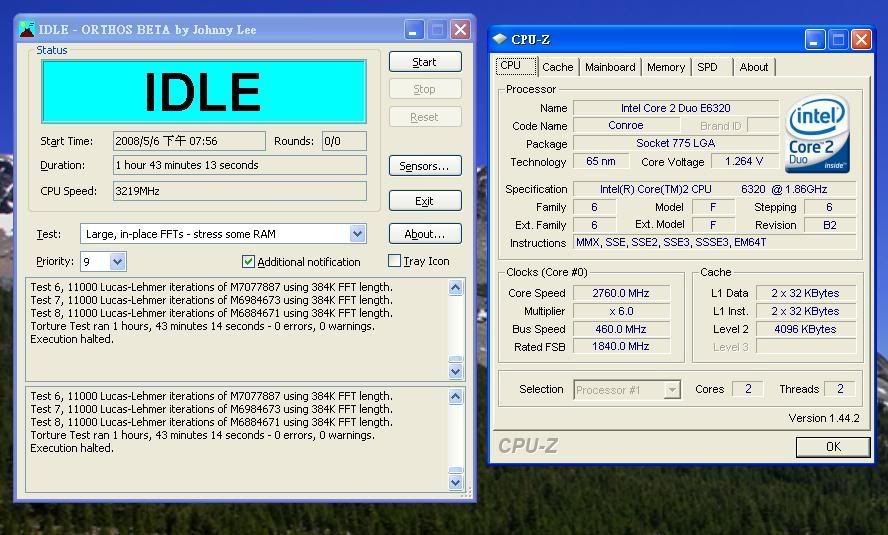Click the Bus Speed value 460.0 MHz
The width and height of the screenshot is (888, 535).
click(x=621, y=329)
